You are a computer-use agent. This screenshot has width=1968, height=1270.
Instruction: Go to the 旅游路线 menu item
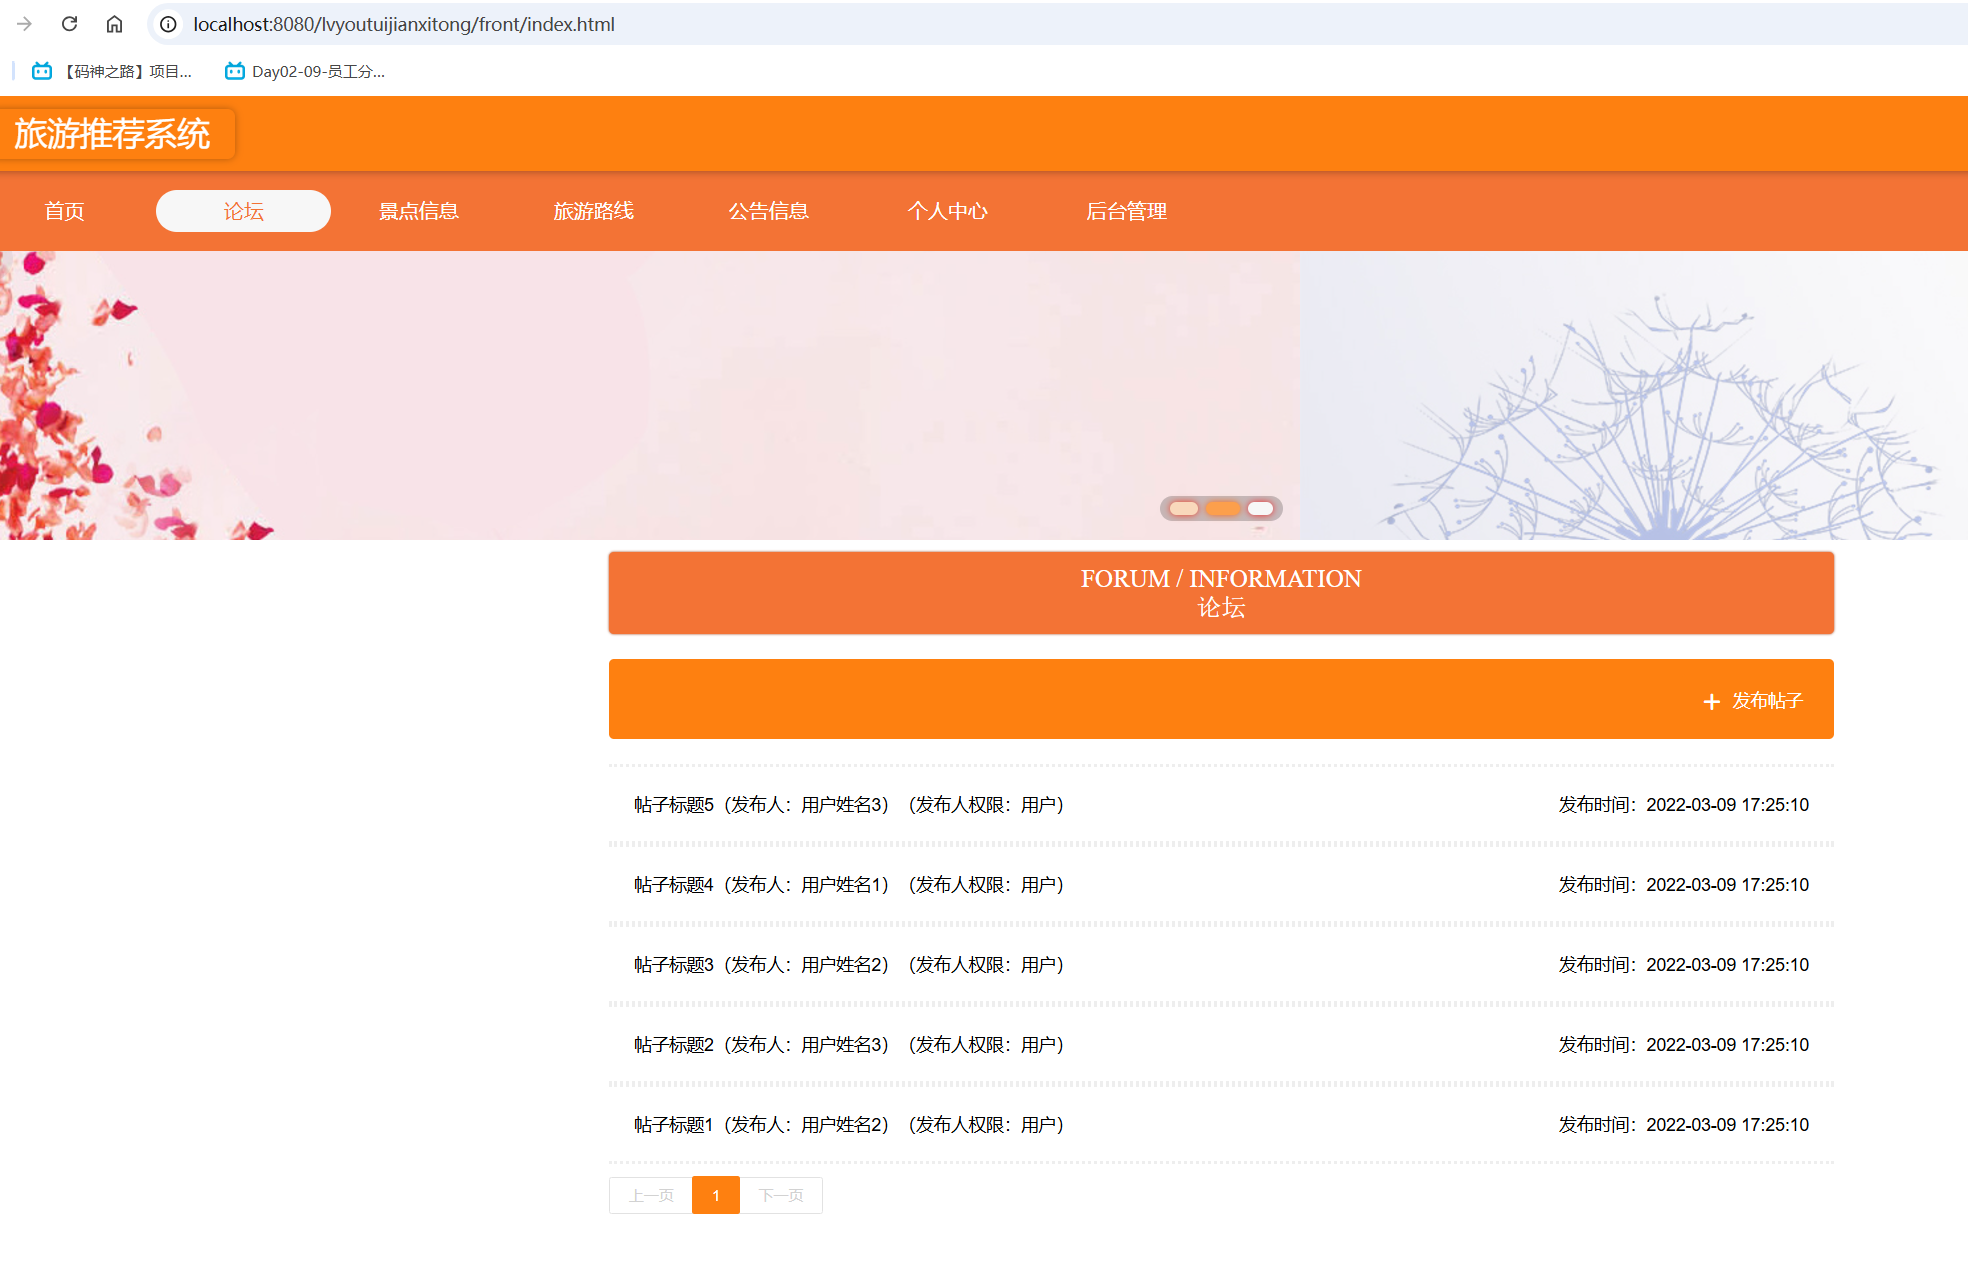[x=593, y=211]
